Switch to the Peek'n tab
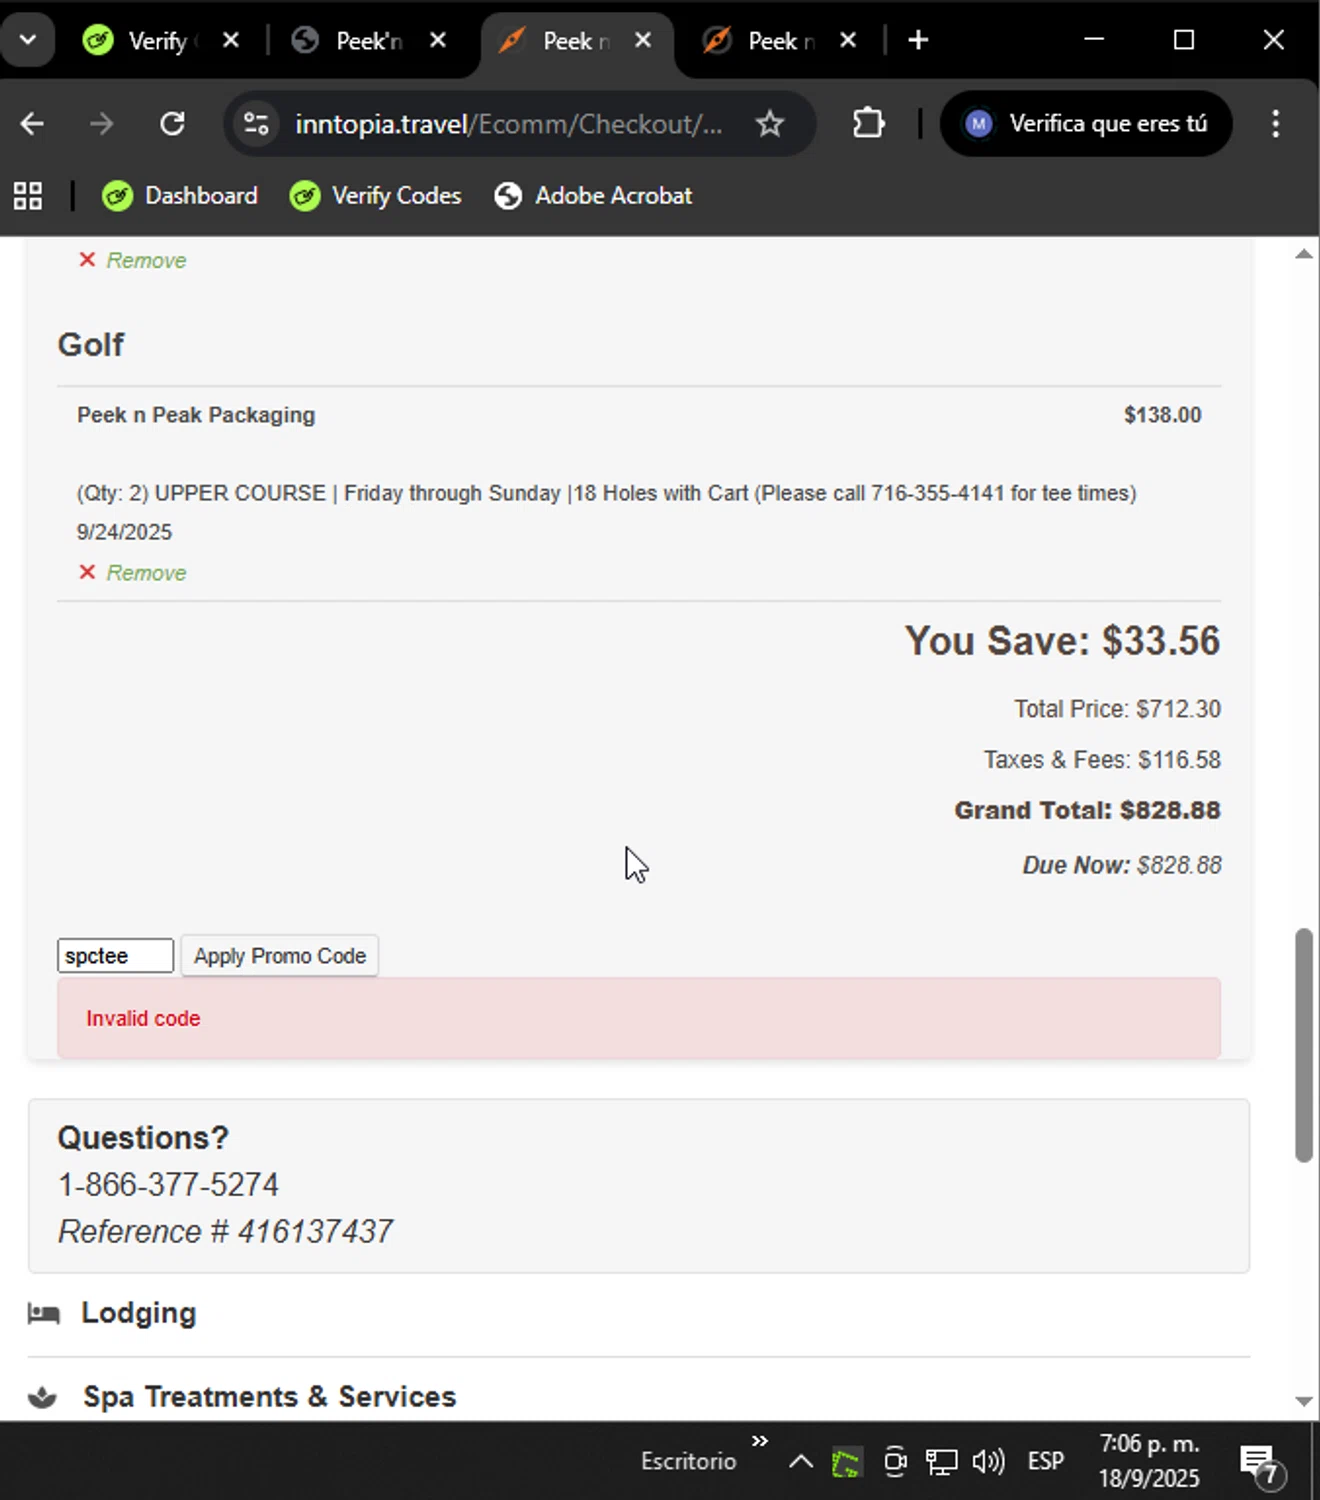 [348, 41]
